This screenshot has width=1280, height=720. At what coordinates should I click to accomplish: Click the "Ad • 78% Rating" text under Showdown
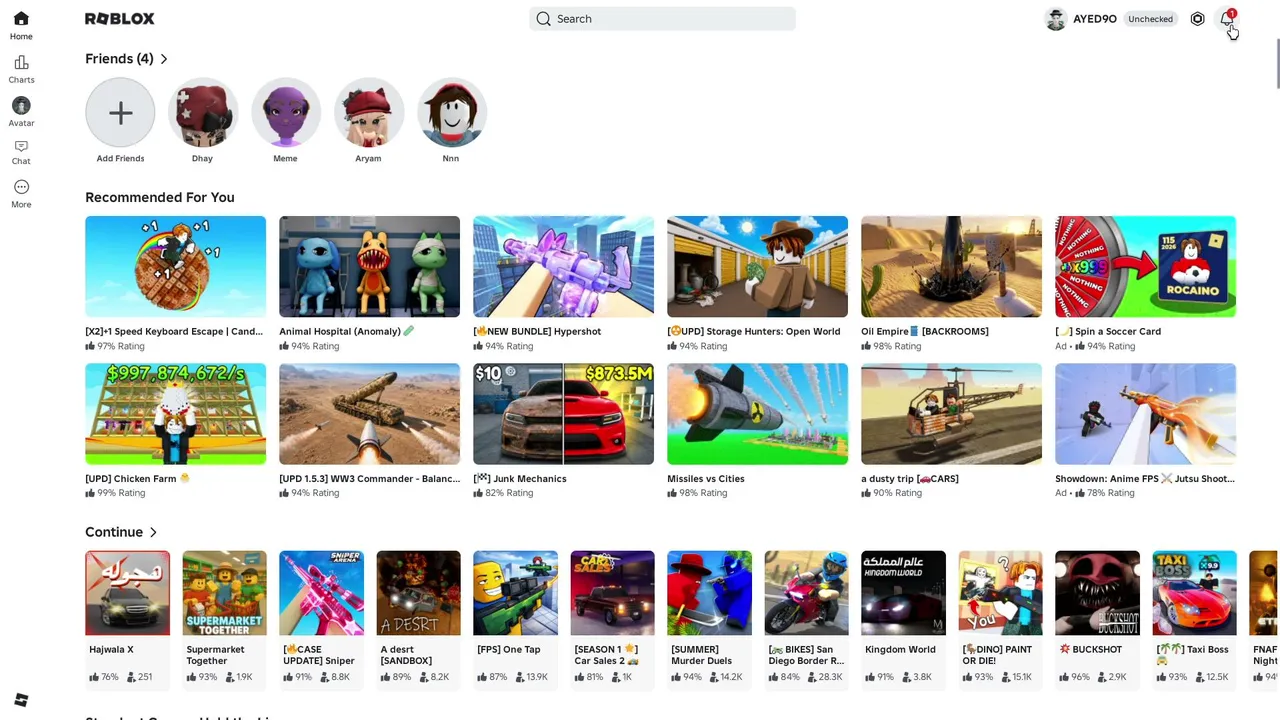tap(1094, 493)
